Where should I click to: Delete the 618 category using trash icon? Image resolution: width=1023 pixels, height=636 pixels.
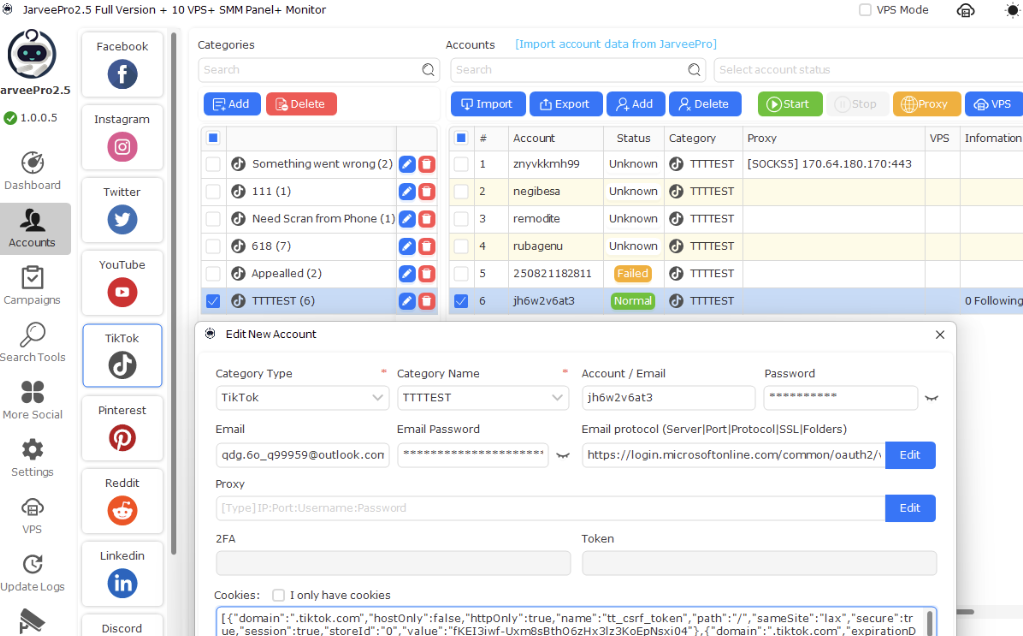pyautogui.click(x=427, y=246)
